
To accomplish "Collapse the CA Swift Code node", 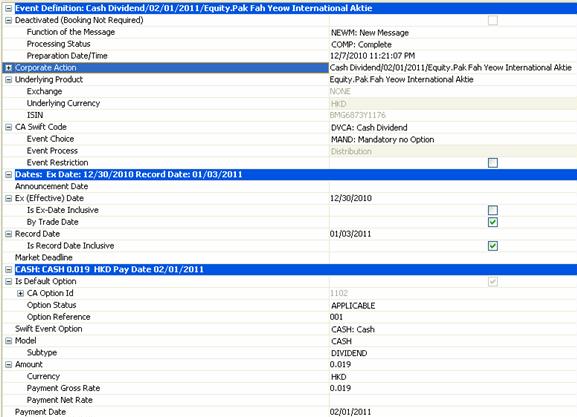I will click(x=8, y=127).
